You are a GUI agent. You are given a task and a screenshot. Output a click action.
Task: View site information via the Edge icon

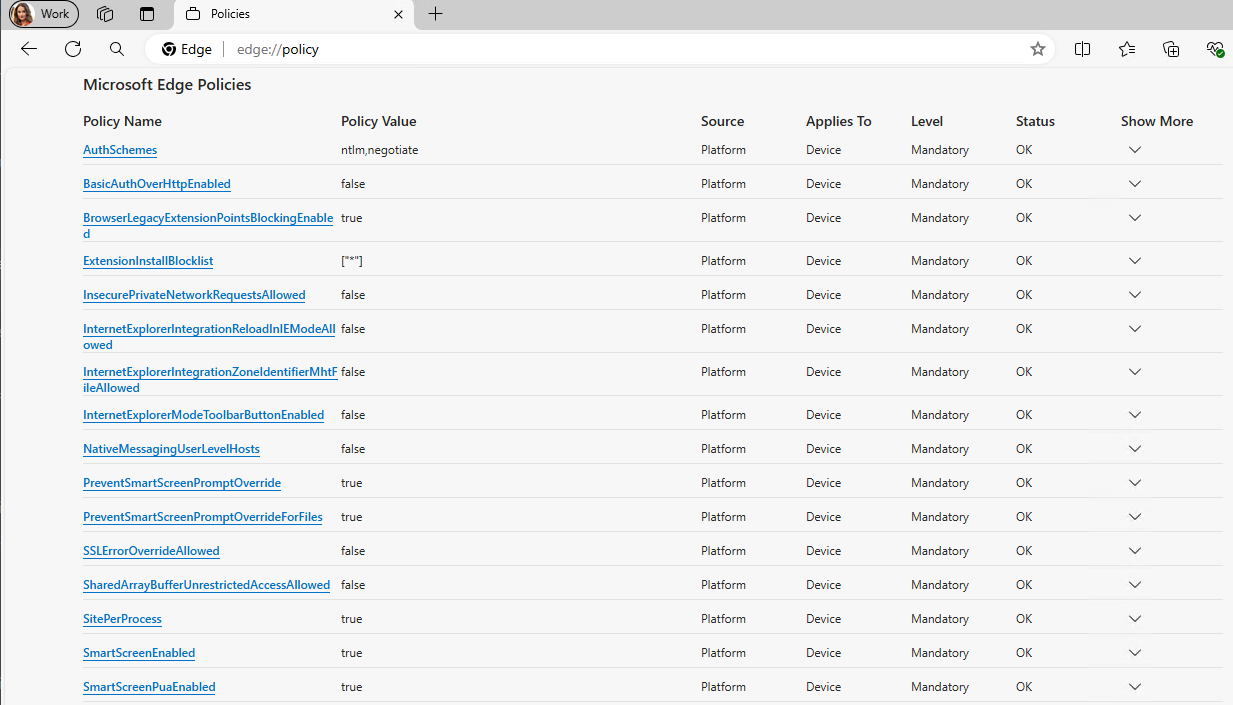pyautogui.click(x=187, y=49)
